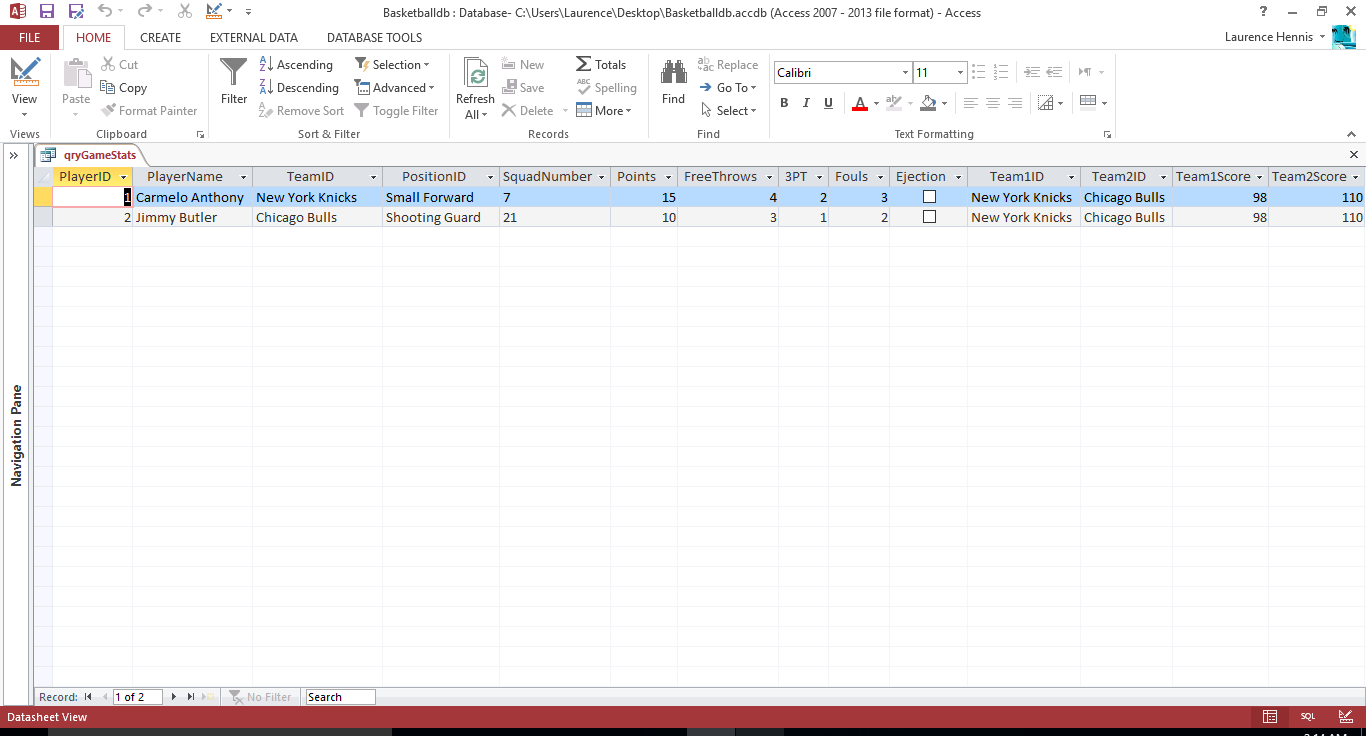Click the Carmelo Anthony name cell
Viewport: 1366px width, 736px height.
click(x=192, y=197)
